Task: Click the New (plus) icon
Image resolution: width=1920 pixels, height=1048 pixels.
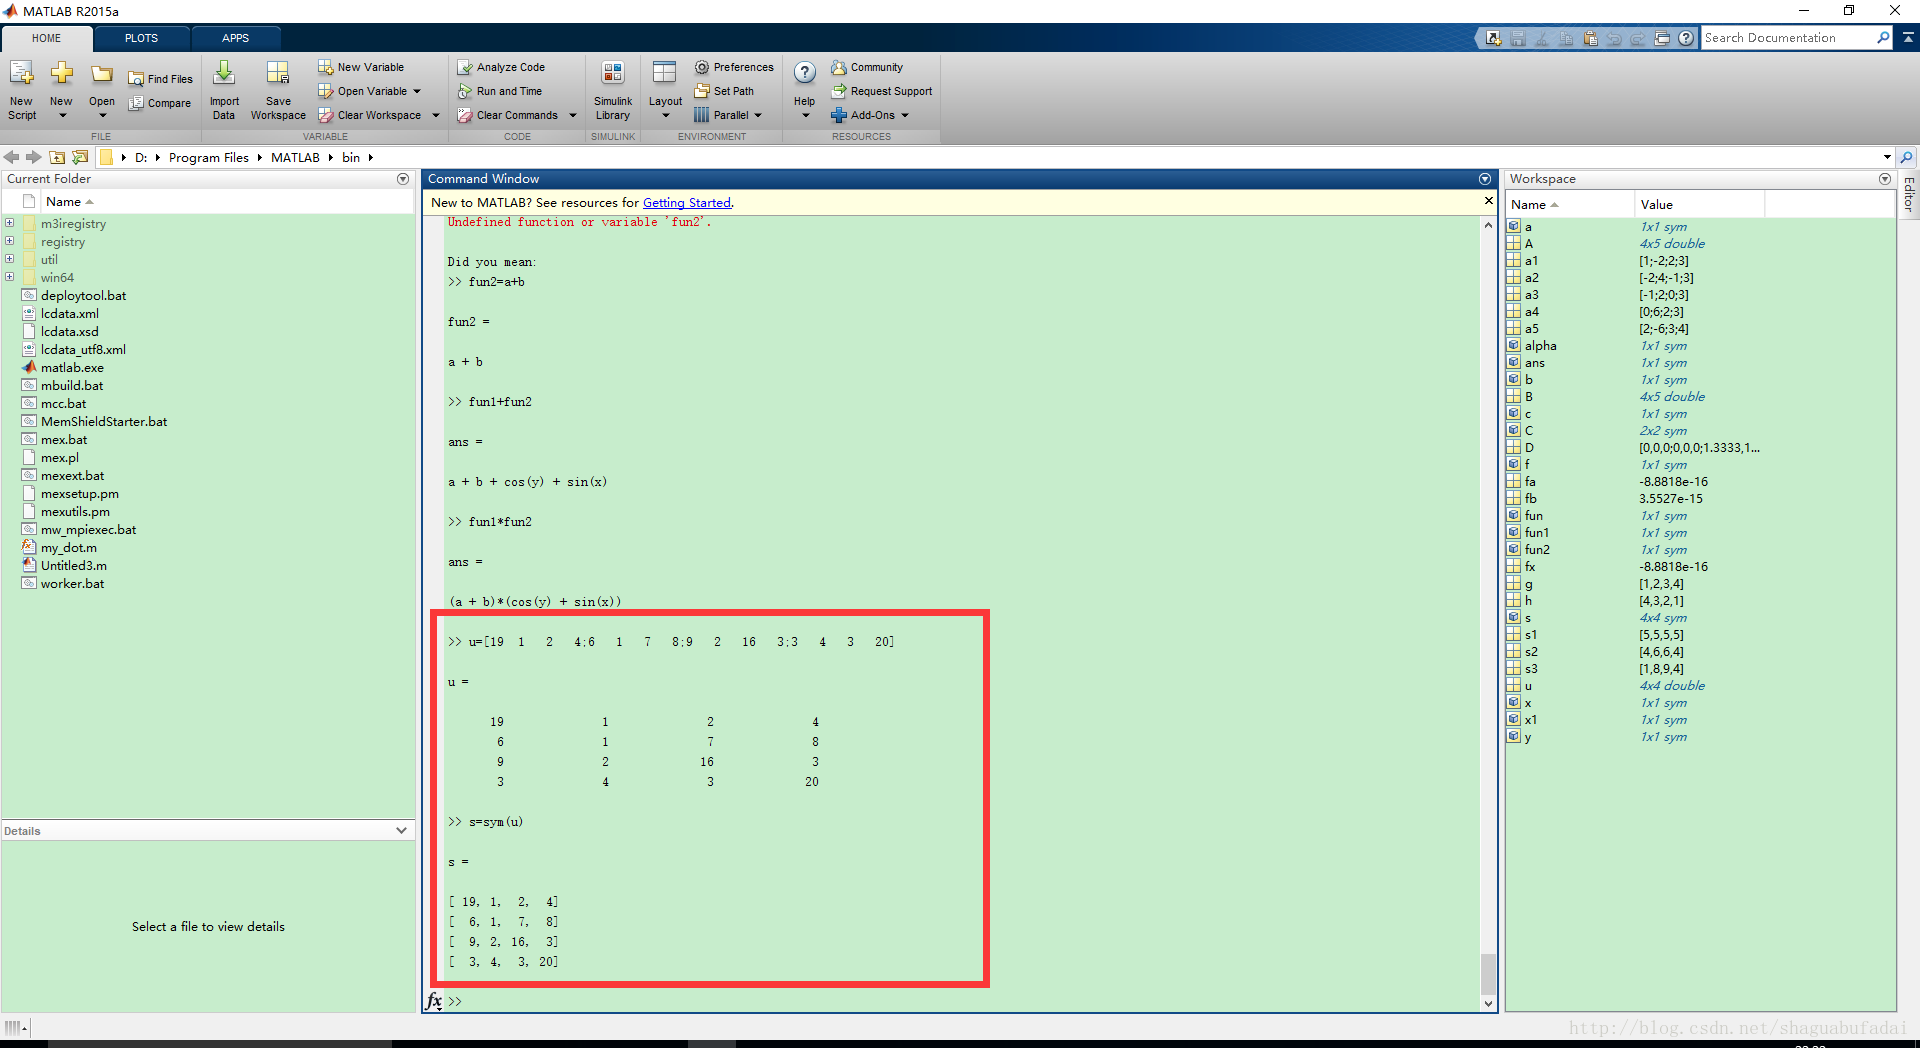Action: [x=61, y=73]
